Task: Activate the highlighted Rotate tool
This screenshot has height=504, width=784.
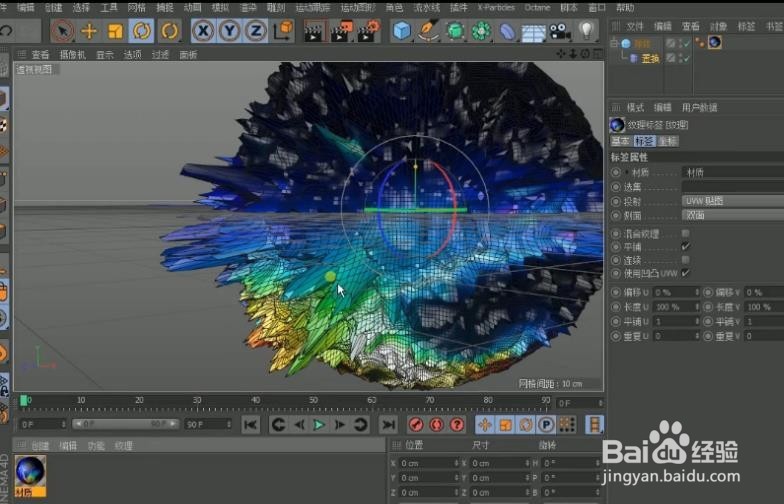Action: 142,31
